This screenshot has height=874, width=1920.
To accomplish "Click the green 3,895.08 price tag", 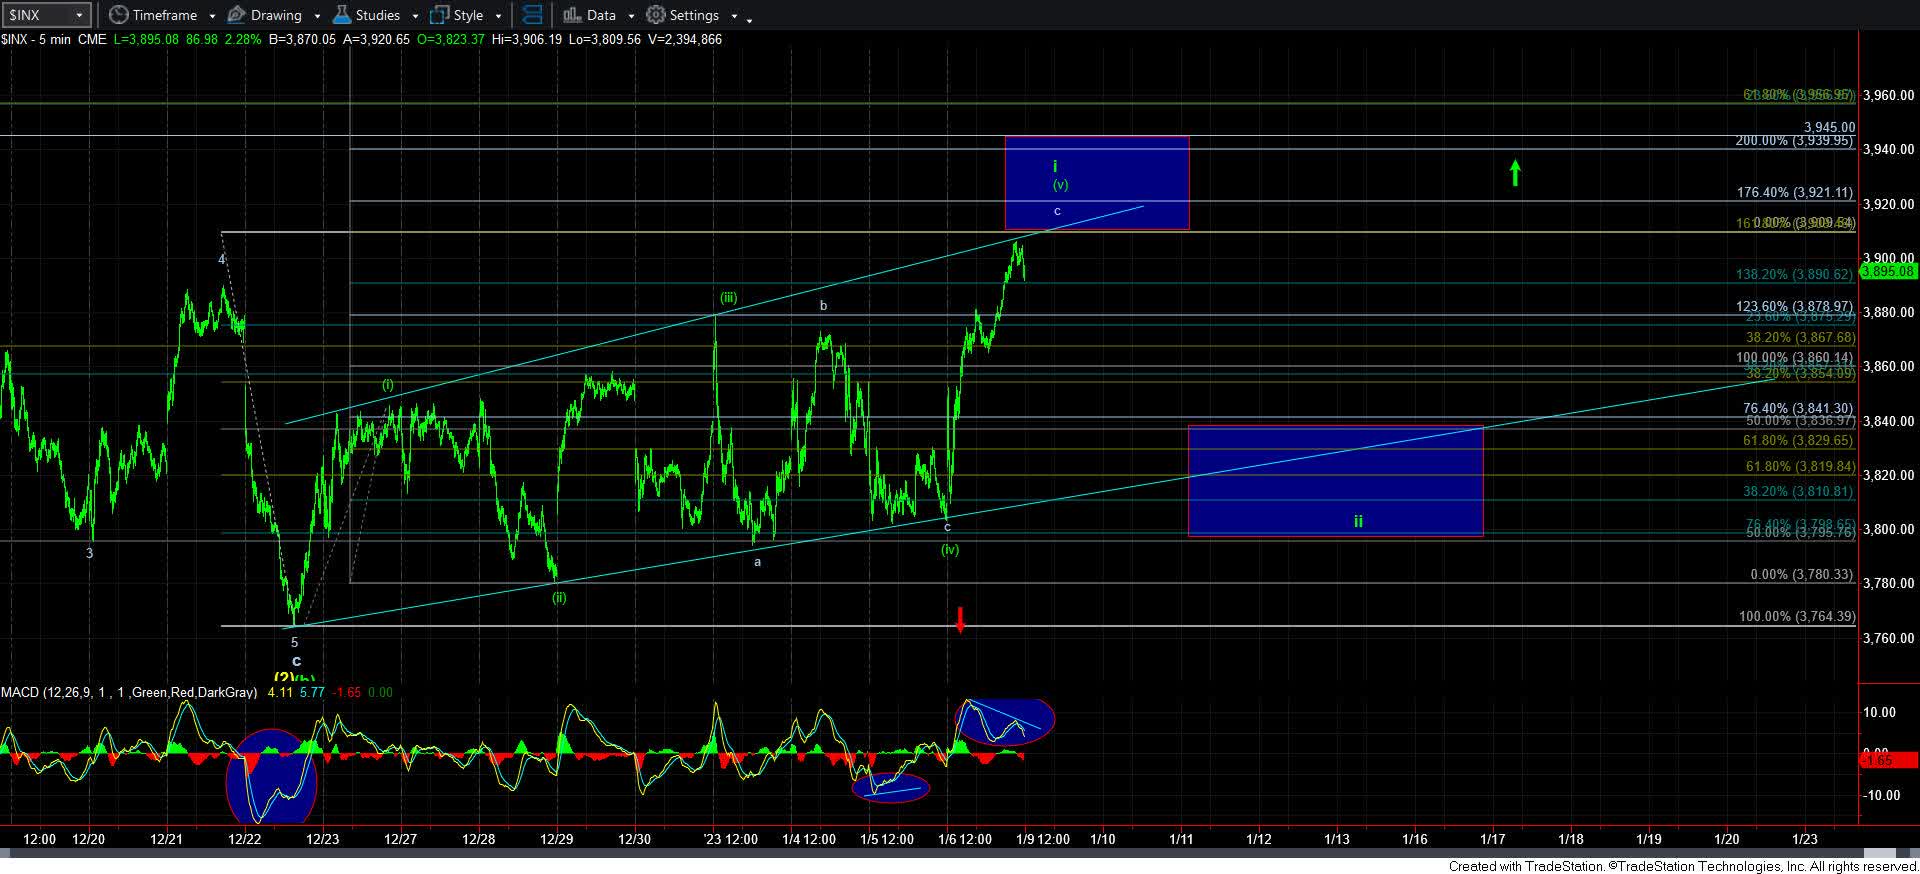I will [x=1888, y=271].
